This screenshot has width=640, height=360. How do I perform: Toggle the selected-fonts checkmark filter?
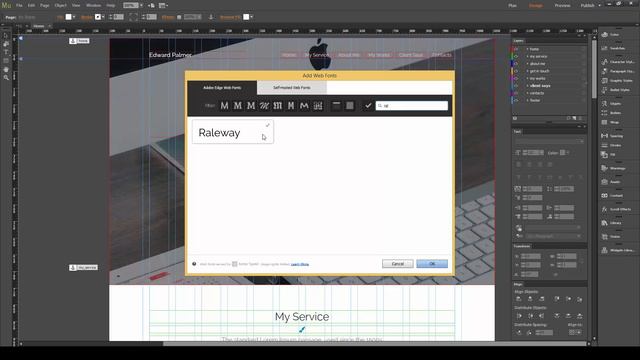point(368,106)
